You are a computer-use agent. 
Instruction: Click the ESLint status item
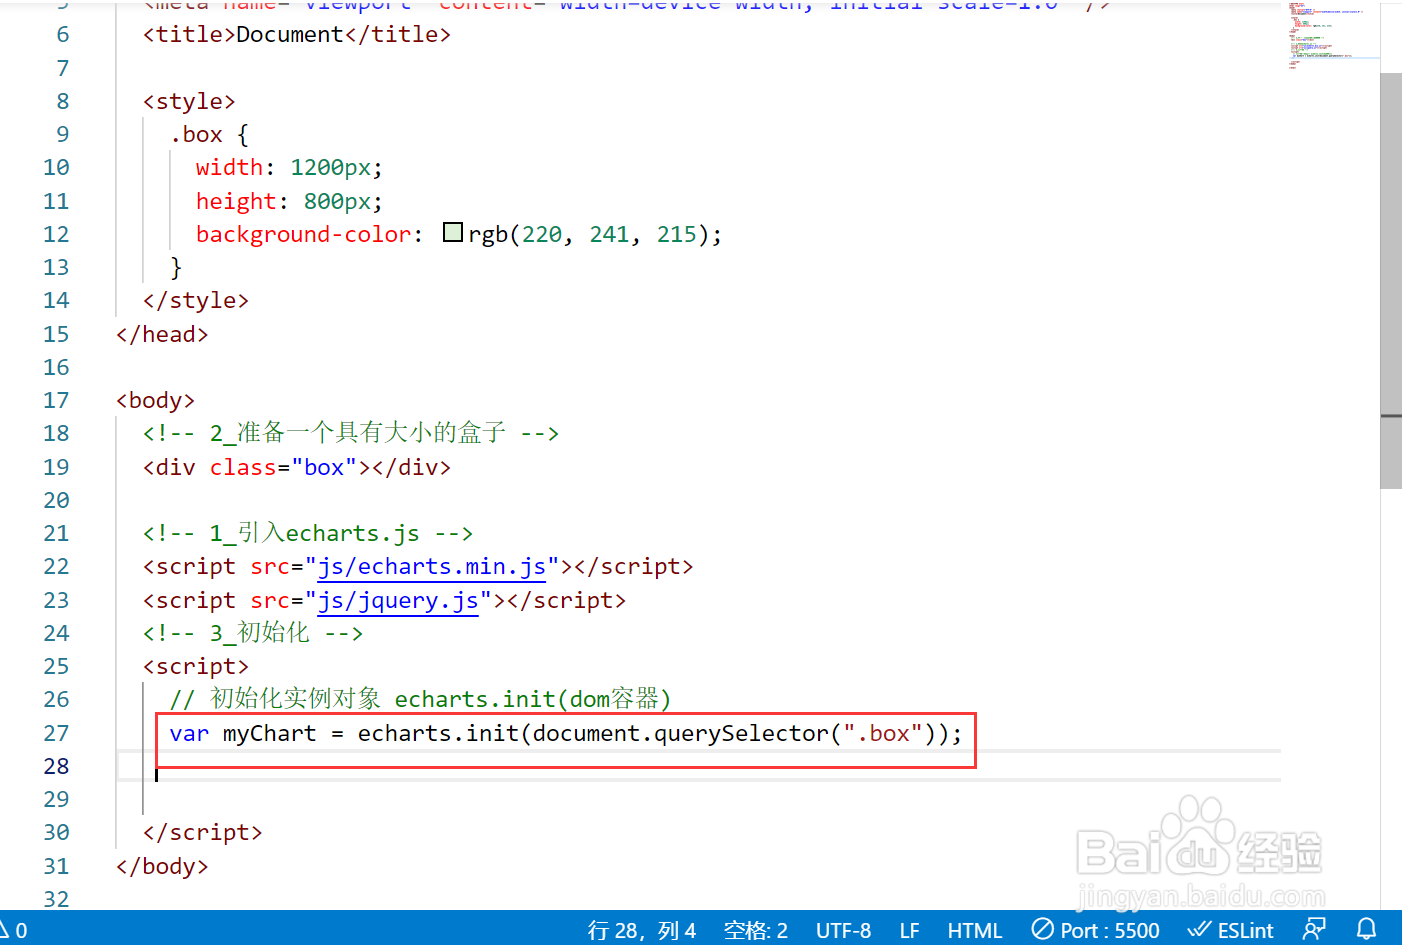coord(1231,930)
